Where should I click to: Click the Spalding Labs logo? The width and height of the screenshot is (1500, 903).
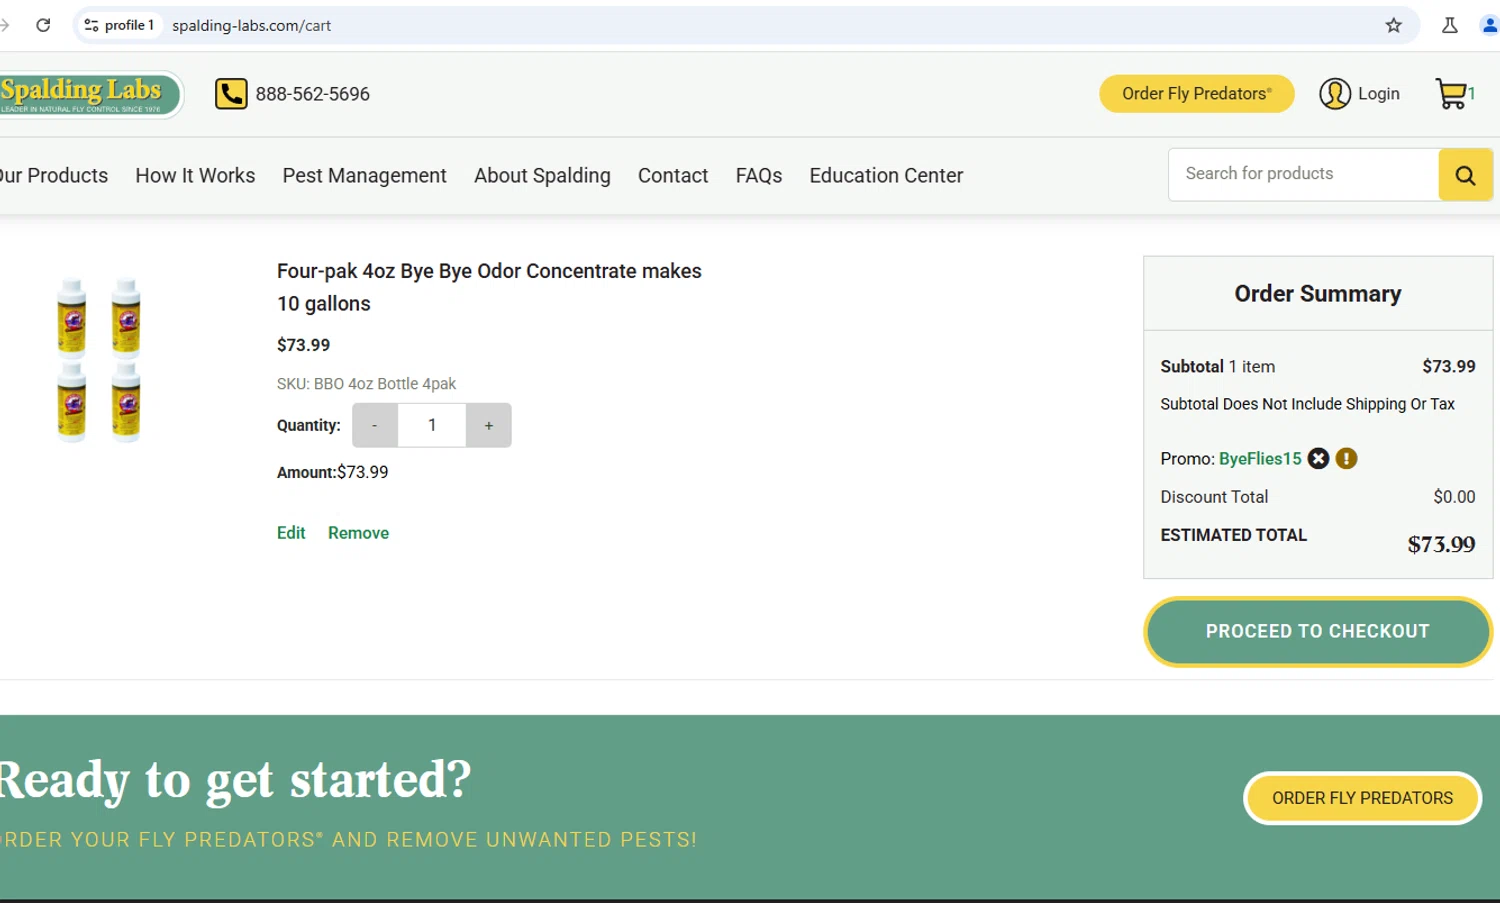pyautogui.click(x=89, y=94)
